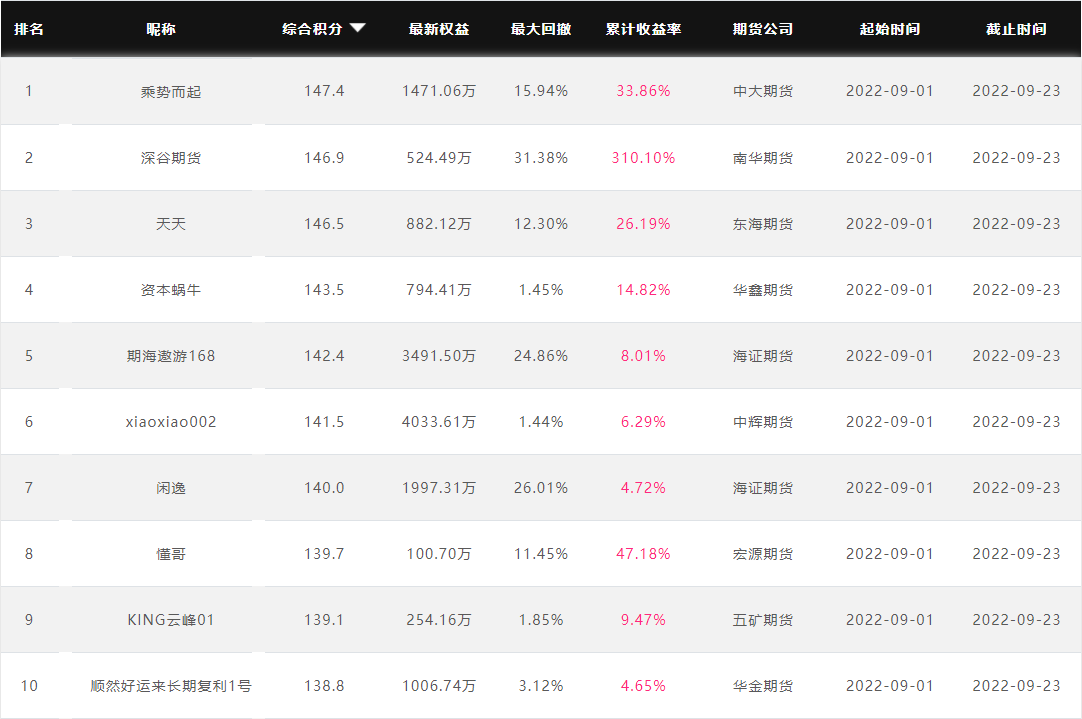1082x719 pixels.
Task: Click equity value 882.12万
Action: 439,224
